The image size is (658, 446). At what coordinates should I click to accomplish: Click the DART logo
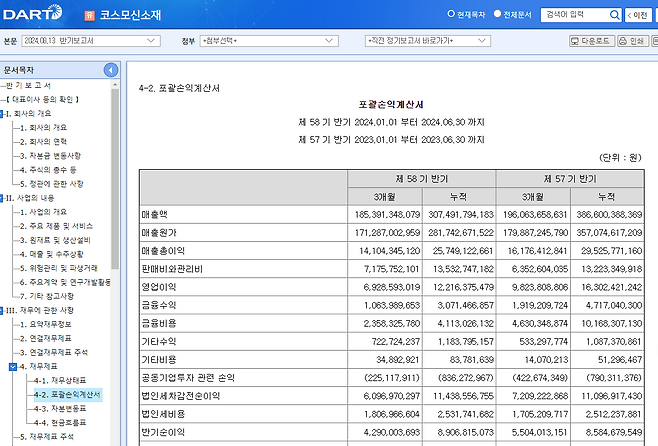click(33, 13)
